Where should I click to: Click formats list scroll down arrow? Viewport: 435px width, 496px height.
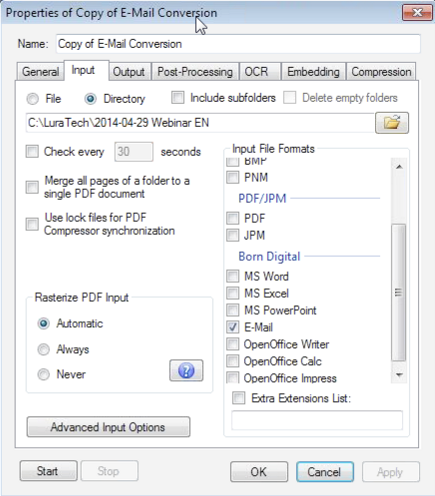click(399, 375)
